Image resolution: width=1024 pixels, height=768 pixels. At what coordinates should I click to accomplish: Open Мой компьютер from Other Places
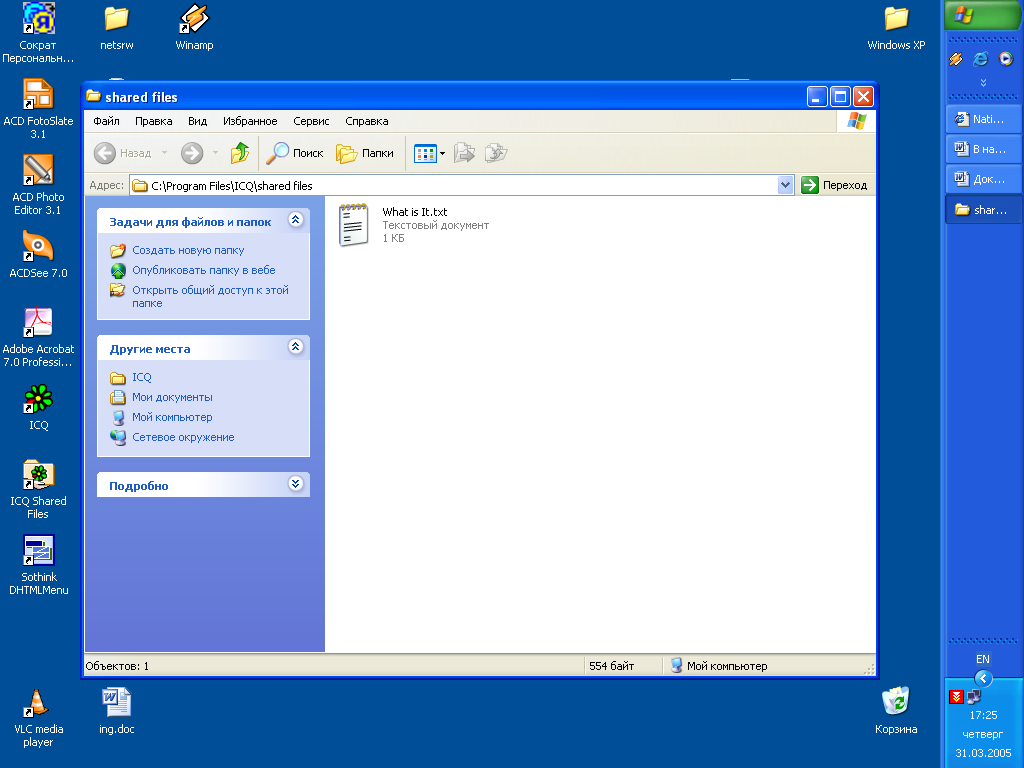[x=172, y=417]
